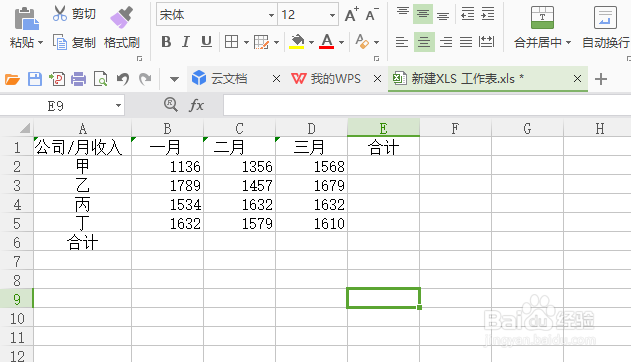Set top vertical alignment
This screenshot has height=362, width=631.
402,13
